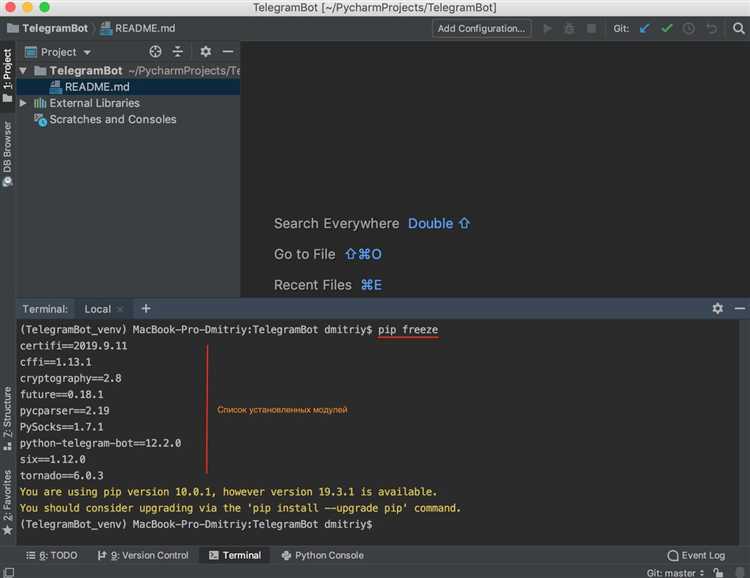Revert changes with the undo arrow icon
Image resolution: width=750 pixels, height=578 pixels.
tap(712, 29)
